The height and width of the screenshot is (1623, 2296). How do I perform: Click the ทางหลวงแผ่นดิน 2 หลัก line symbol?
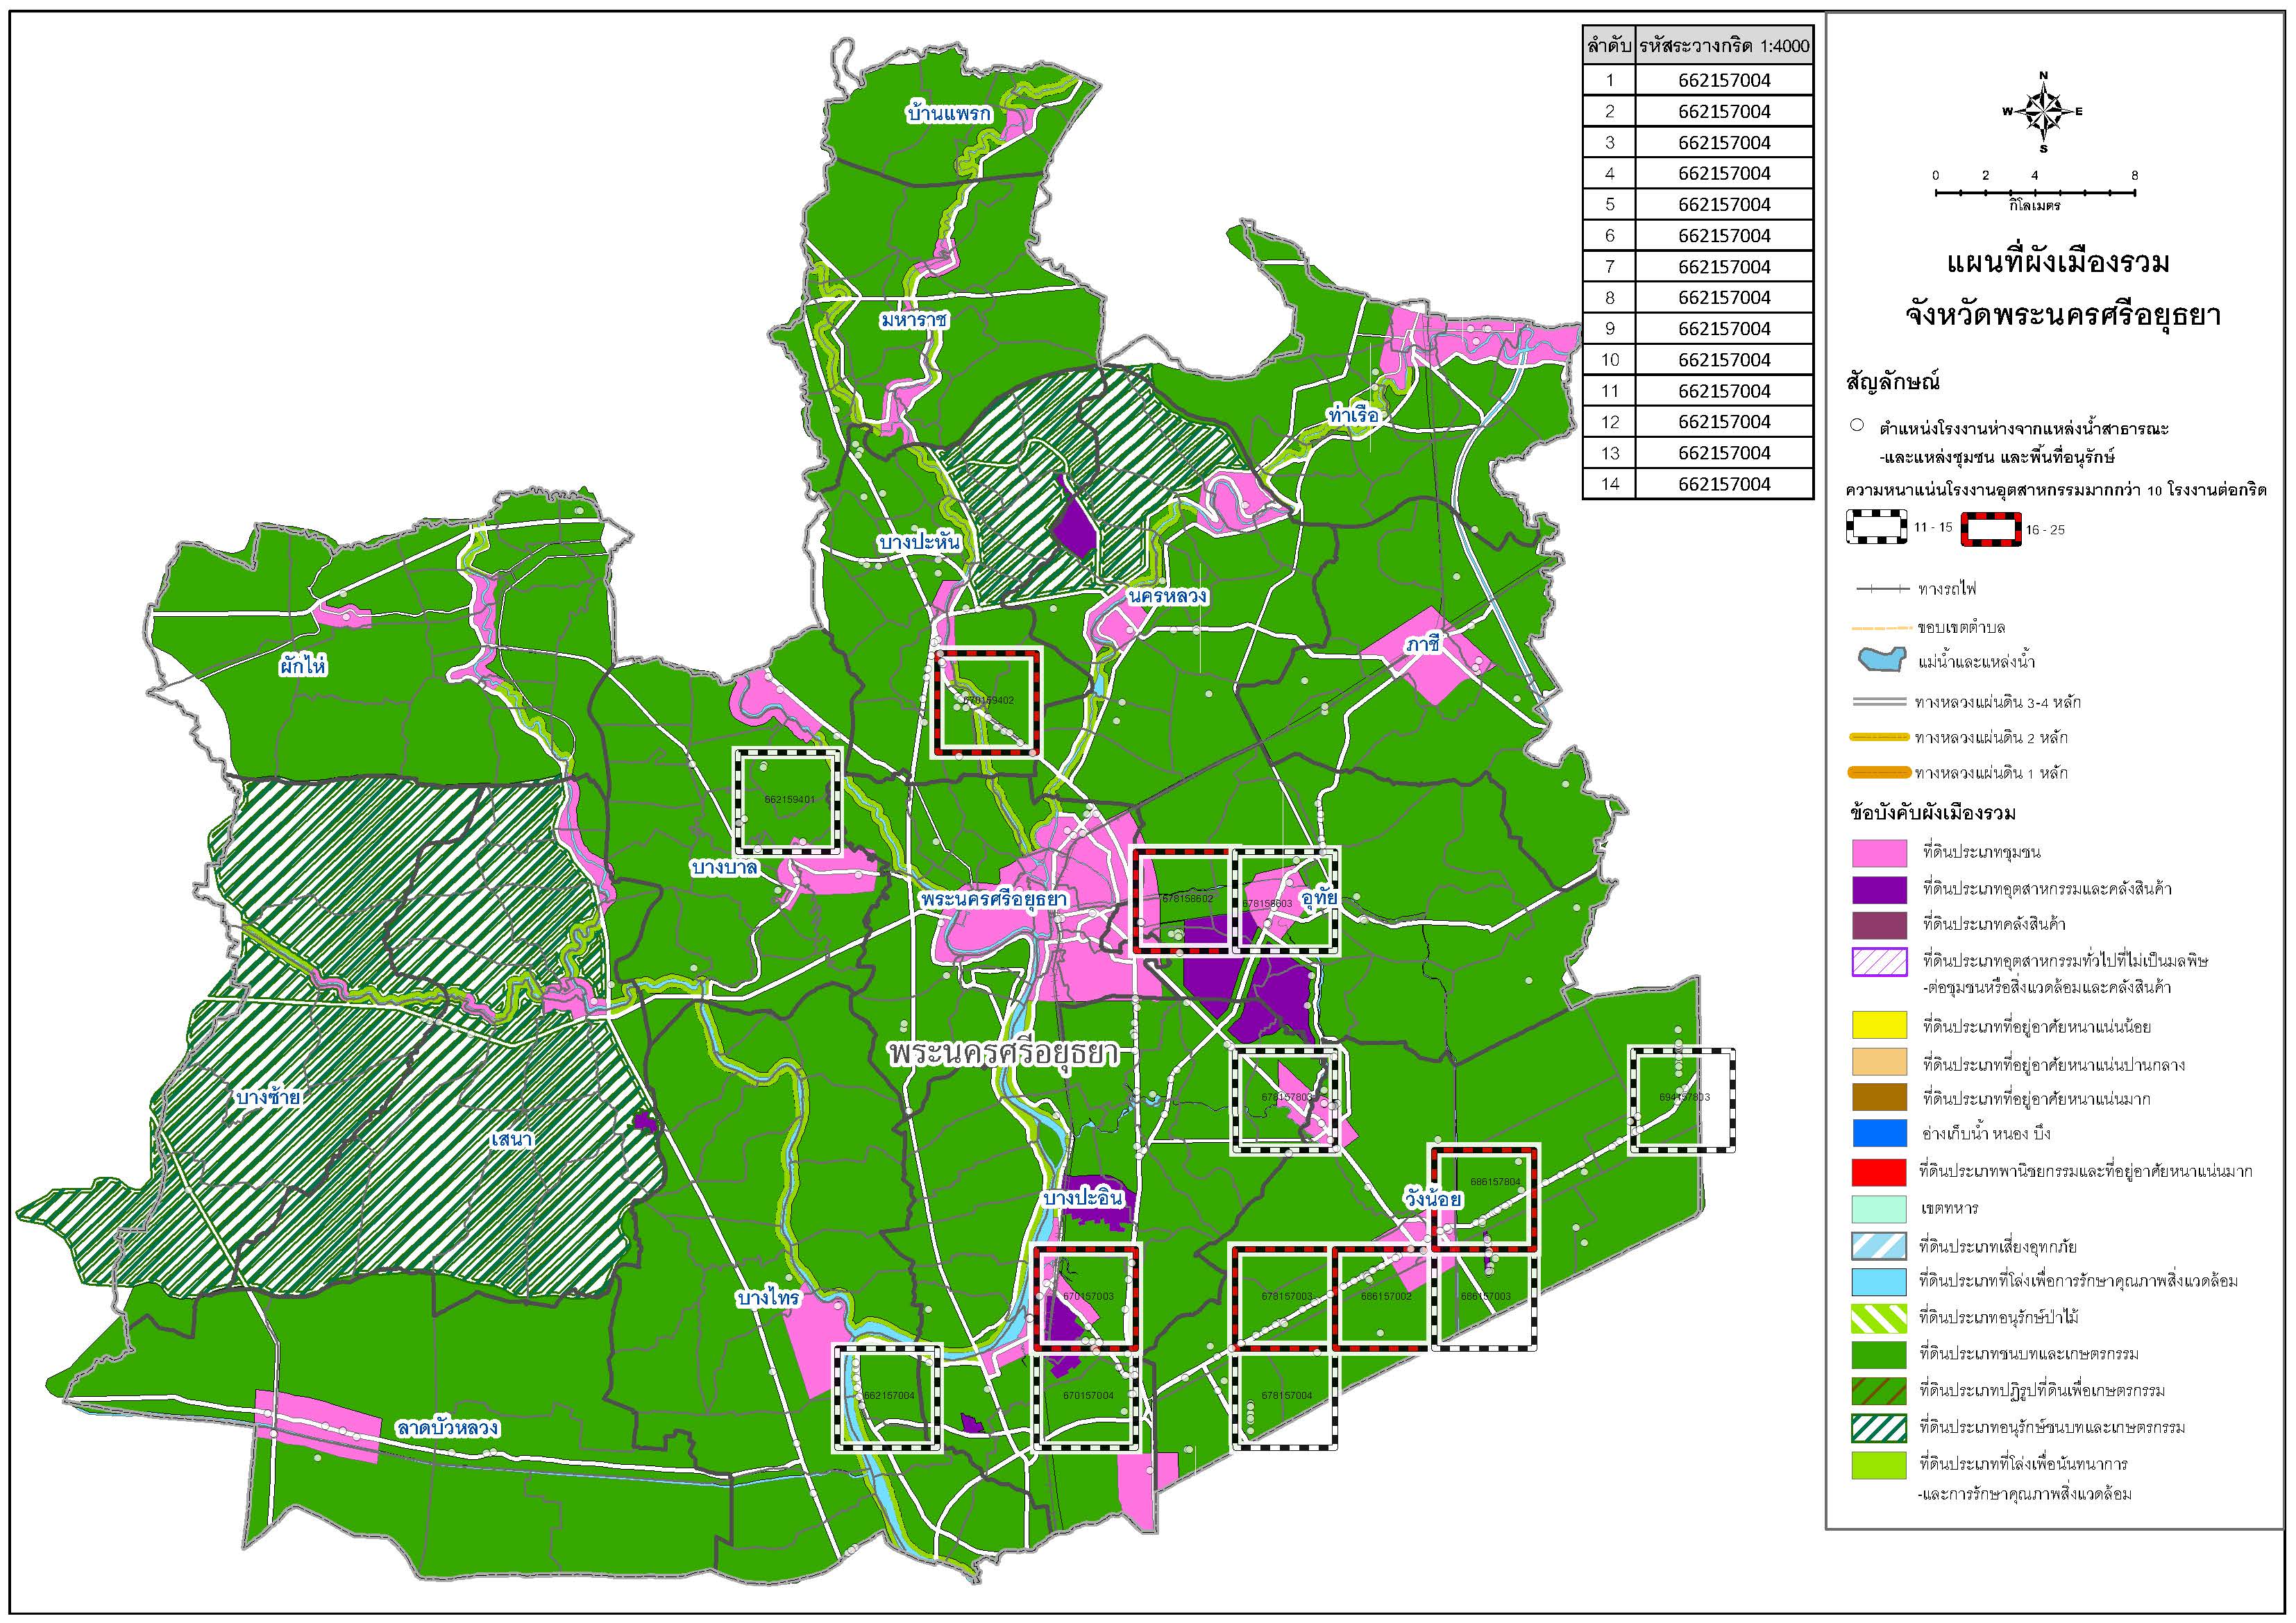[x=1879, y=737]
